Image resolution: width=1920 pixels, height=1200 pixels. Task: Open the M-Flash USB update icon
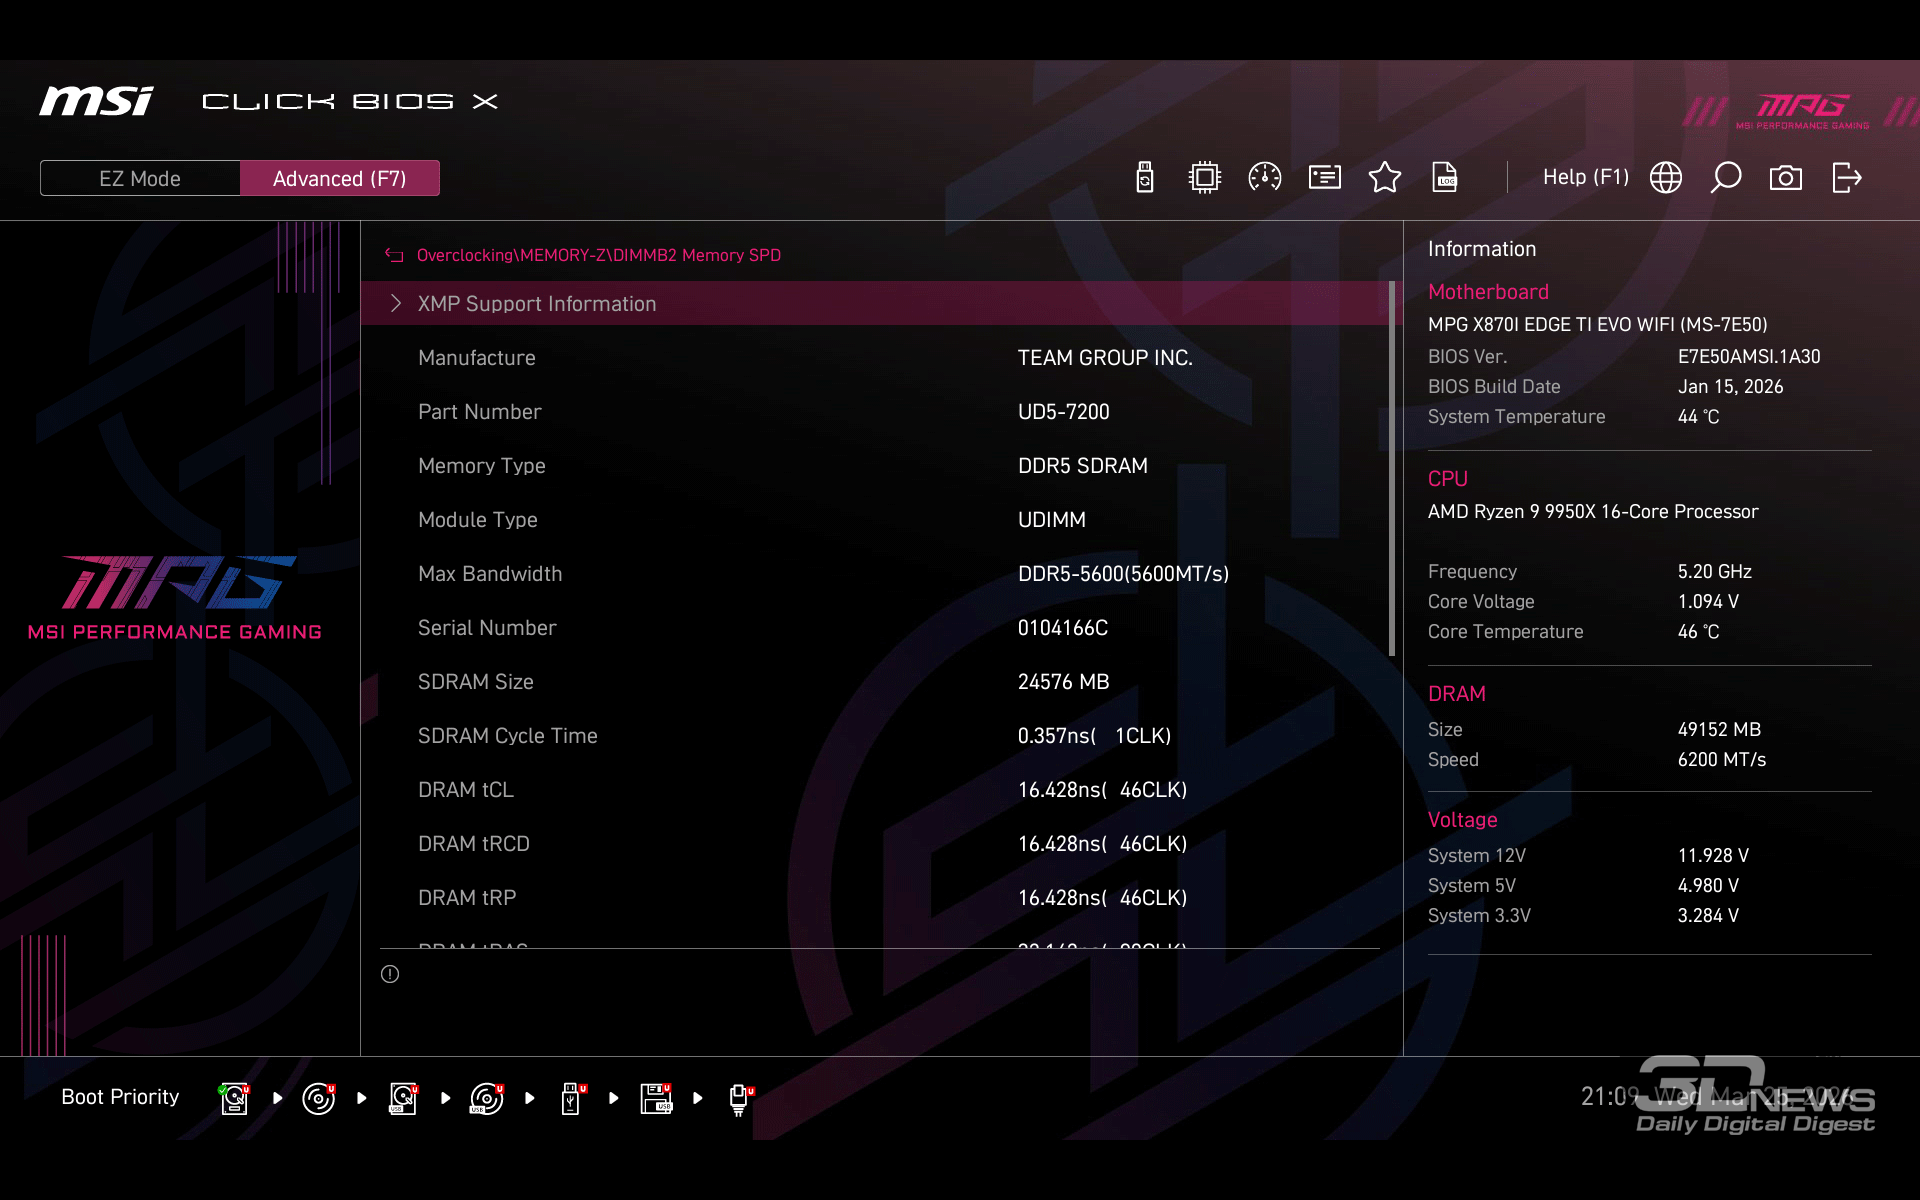(x=1145, y=178)
